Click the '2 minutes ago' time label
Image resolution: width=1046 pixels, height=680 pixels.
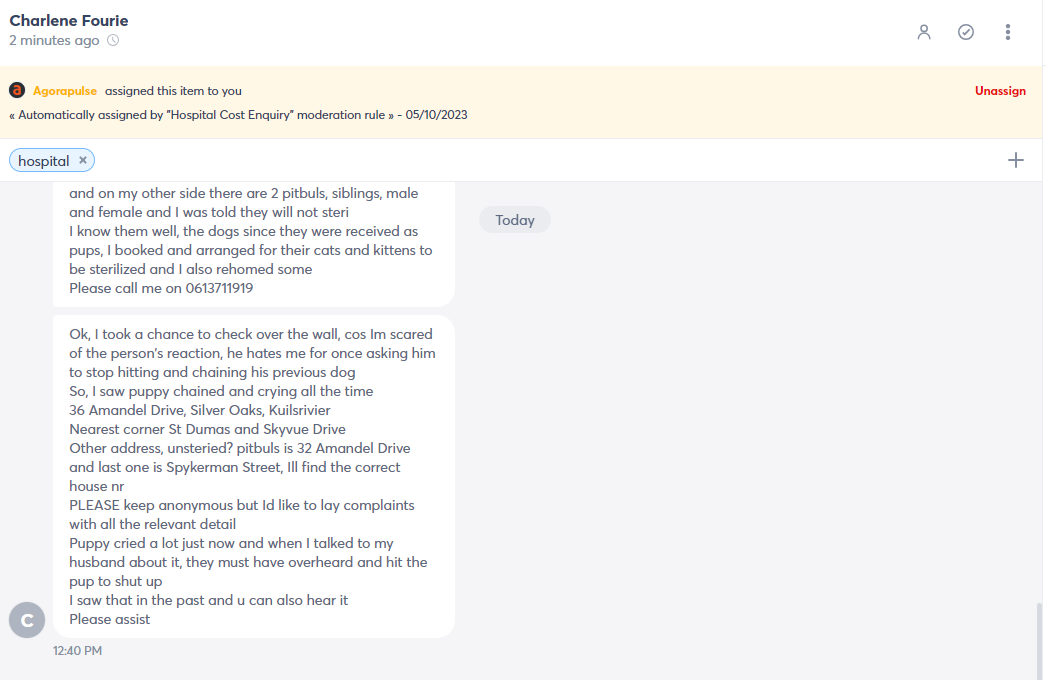pyautogui.click(x=54, y=41)
